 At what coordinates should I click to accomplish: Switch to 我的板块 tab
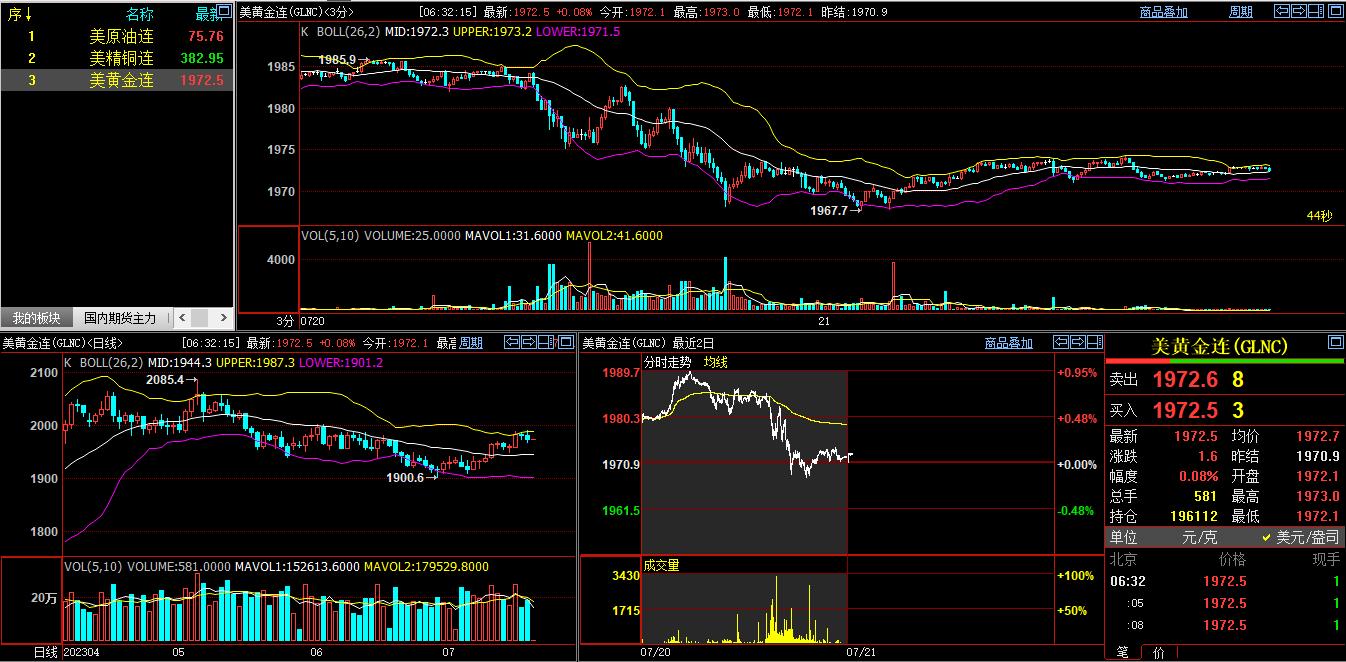point(36,318)
